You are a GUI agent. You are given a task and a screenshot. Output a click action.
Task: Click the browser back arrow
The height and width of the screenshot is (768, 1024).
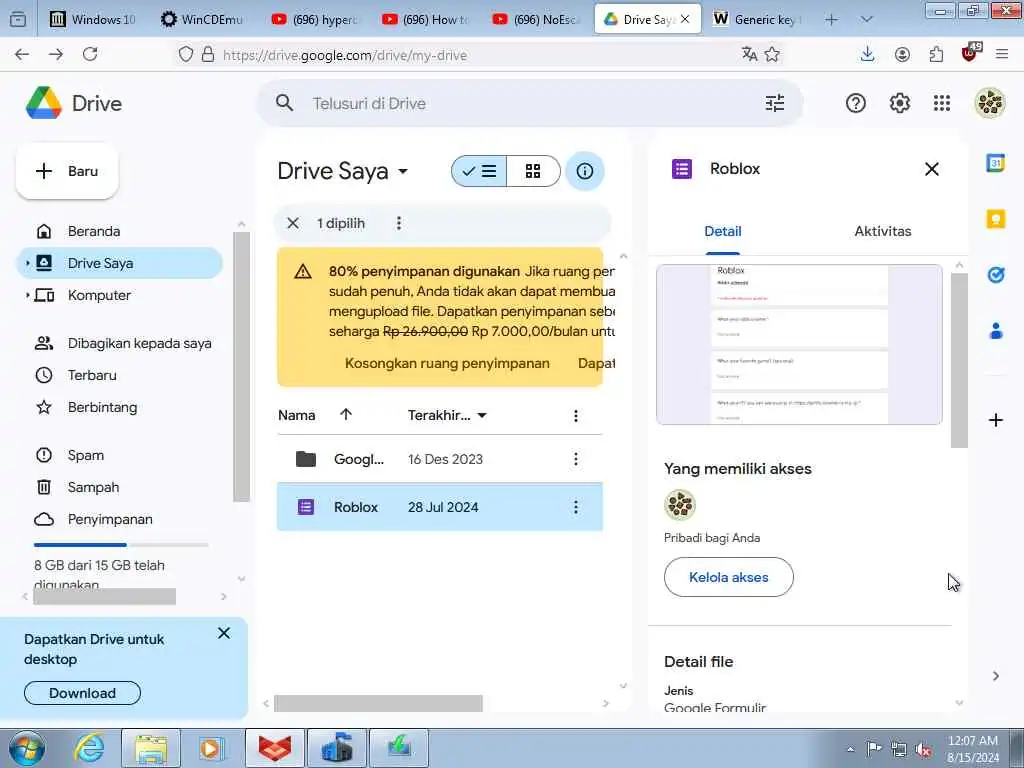tap(22, 55)
